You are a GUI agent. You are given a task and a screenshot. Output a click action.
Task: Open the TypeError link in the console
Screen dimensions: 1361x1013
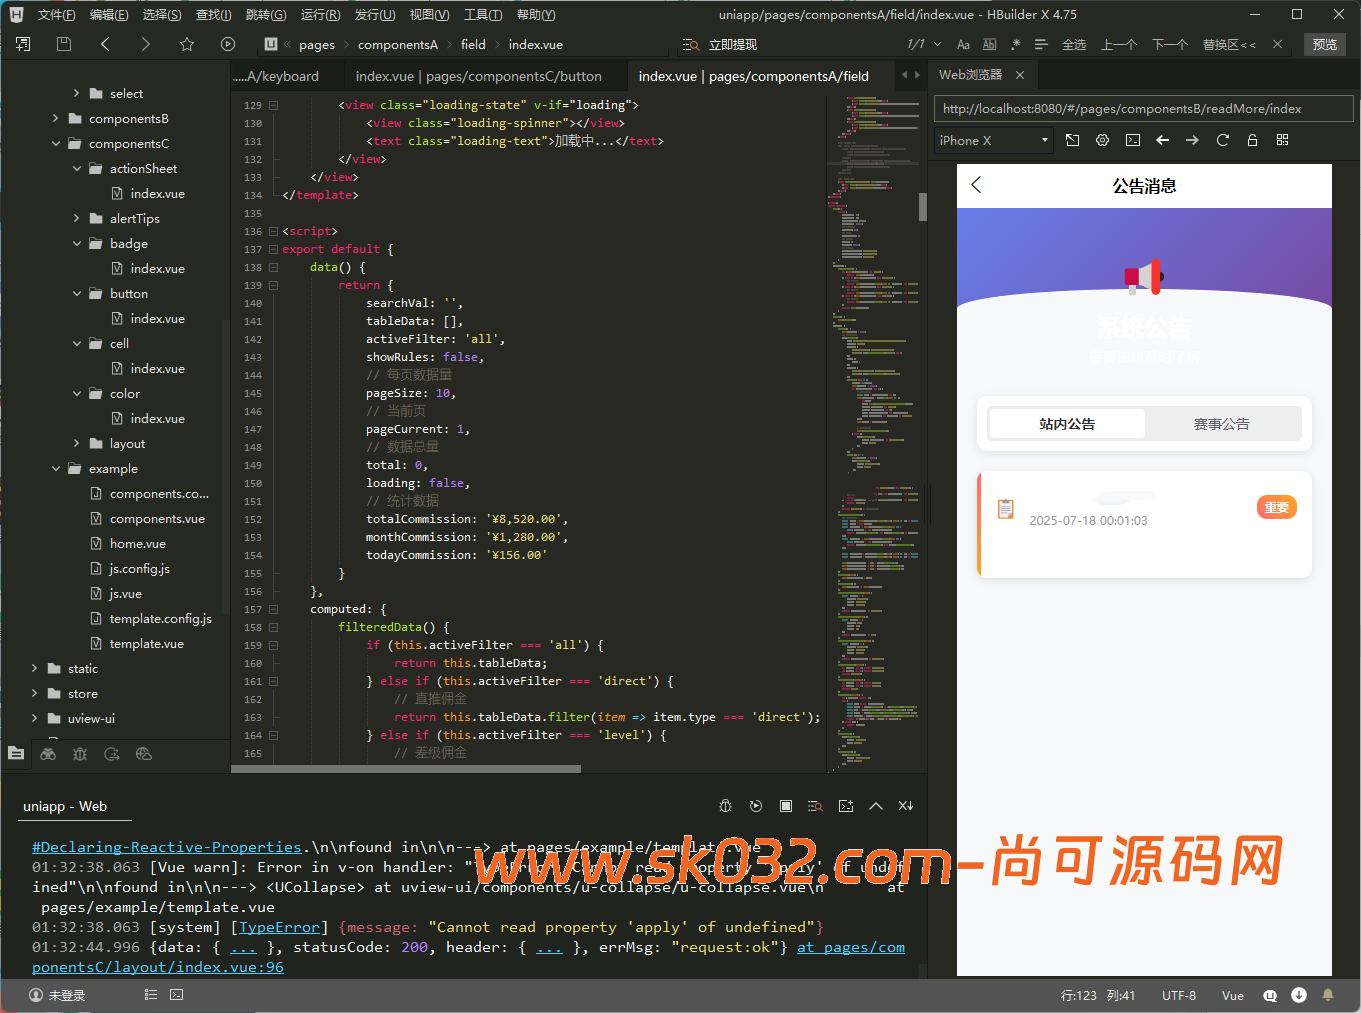279,927
